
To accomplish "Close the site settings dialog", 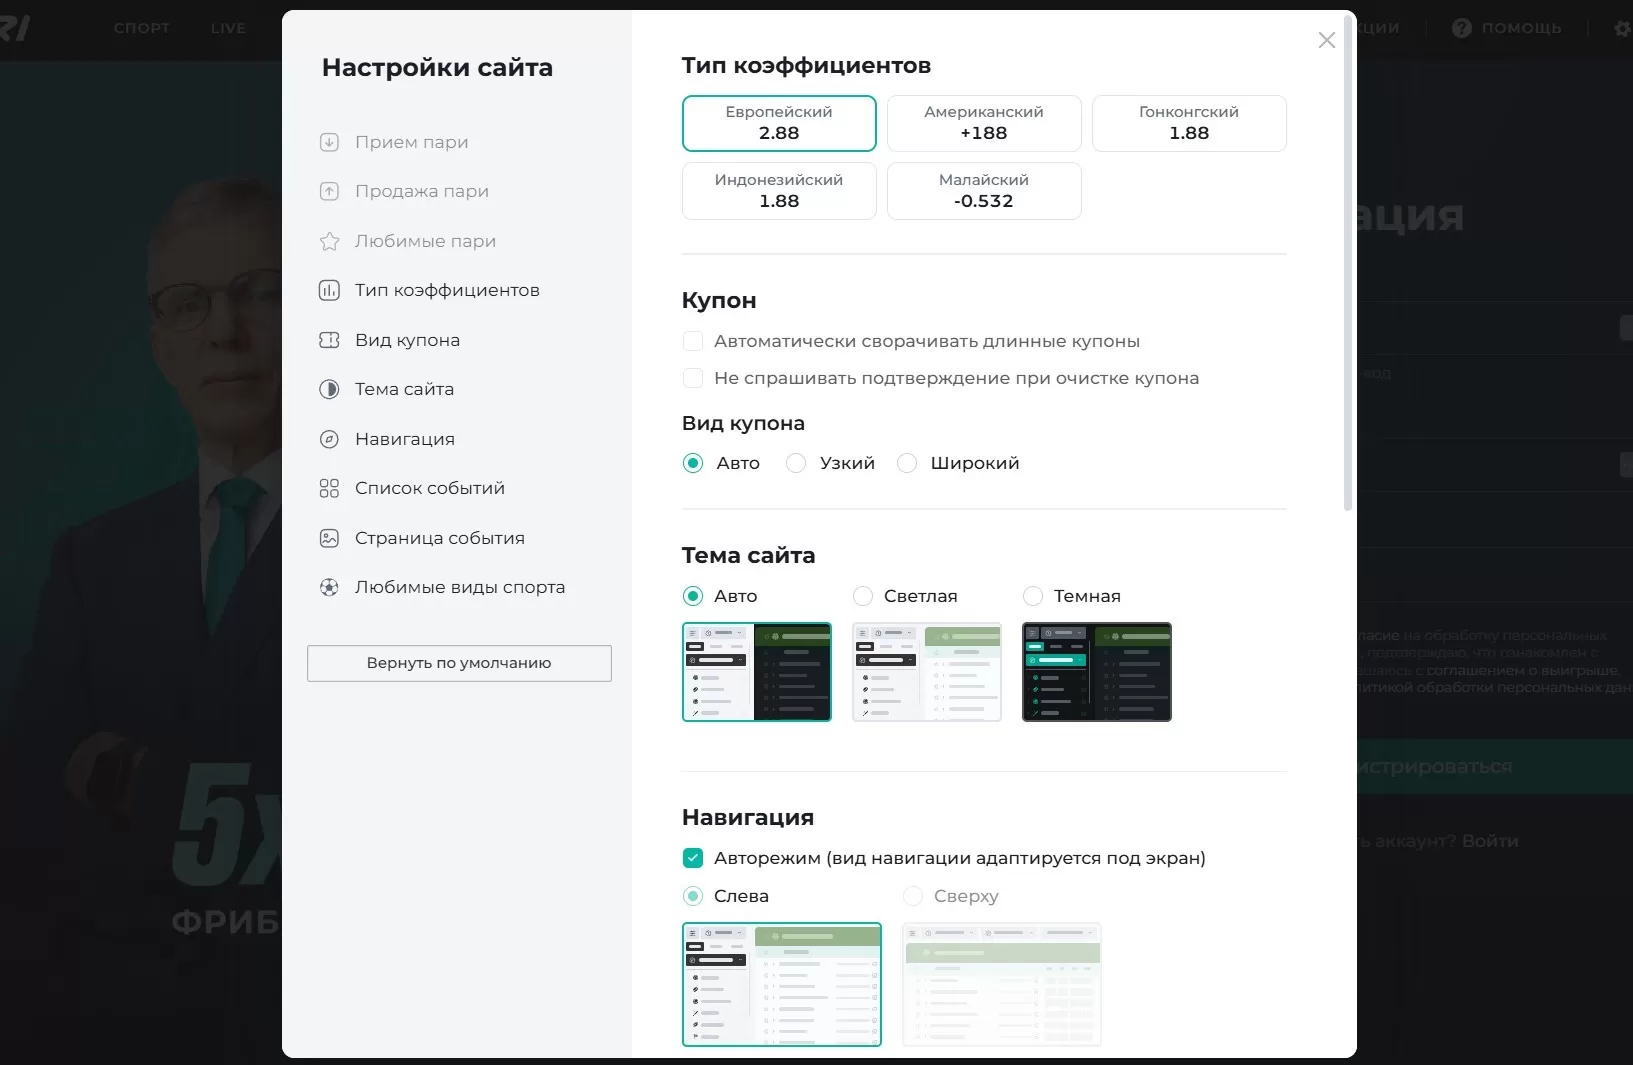I will 1326,40.
